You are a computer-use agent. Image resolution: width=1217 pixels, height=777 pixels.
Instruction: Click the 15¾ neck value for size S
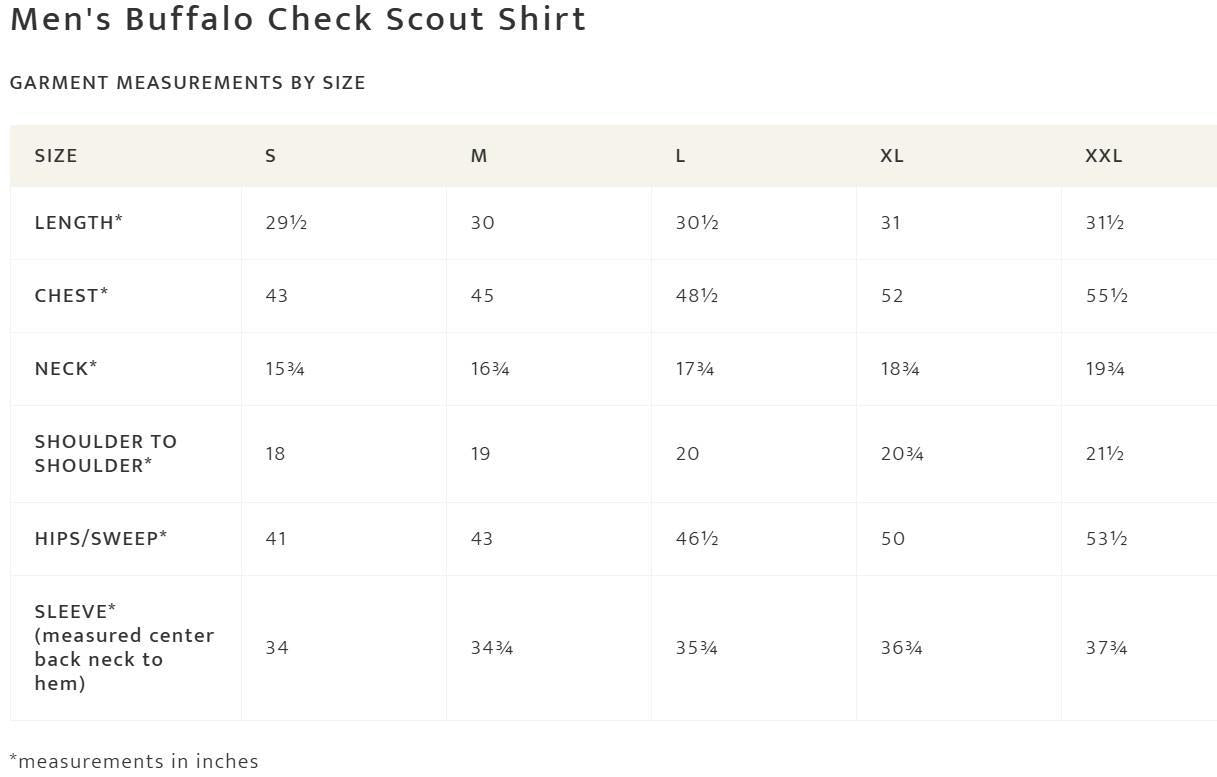pos(285,369)
